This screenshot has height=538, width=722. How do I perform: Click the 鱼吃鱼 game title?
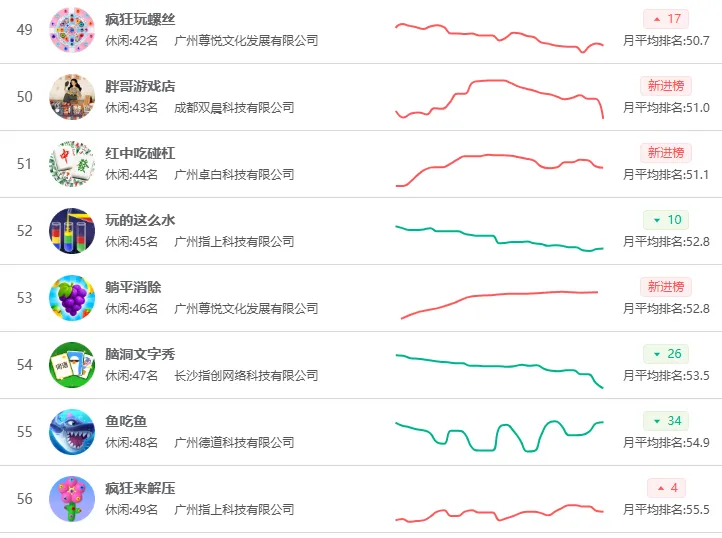pyautogui.click(x=126, y=421)
